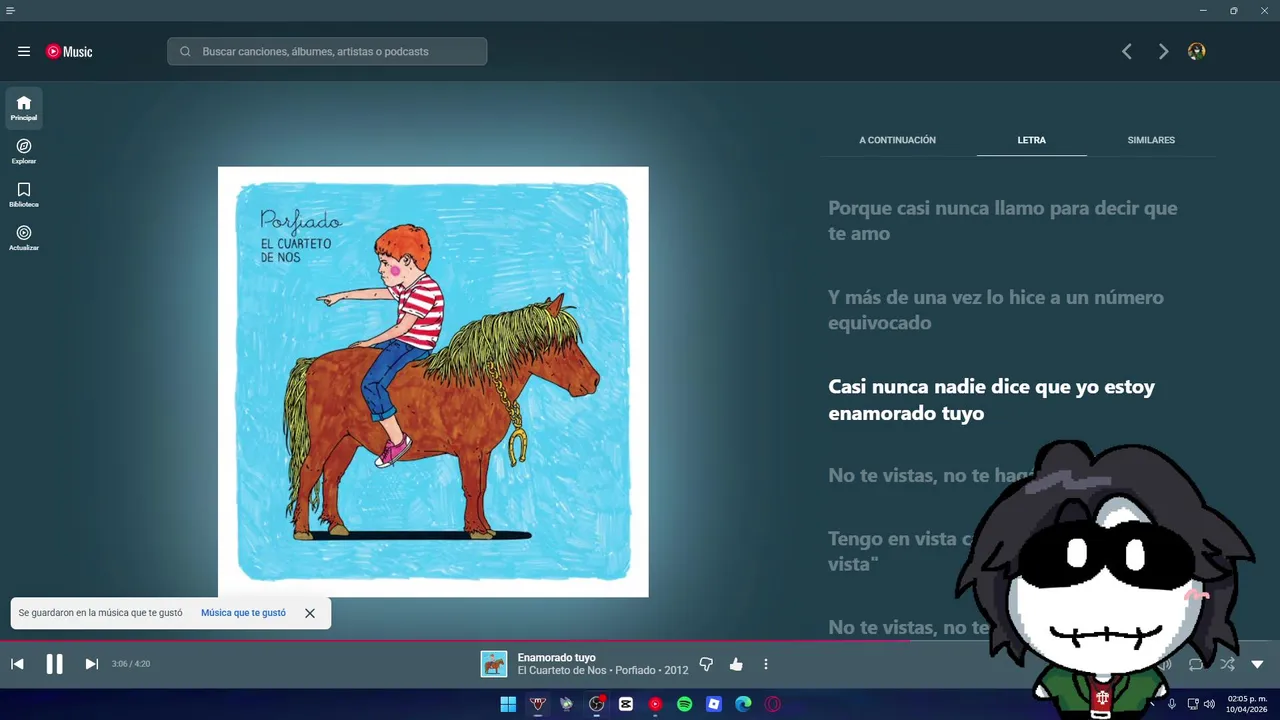
Task: Open Spotify from the taskbar
Action: [x=685, y=704]
